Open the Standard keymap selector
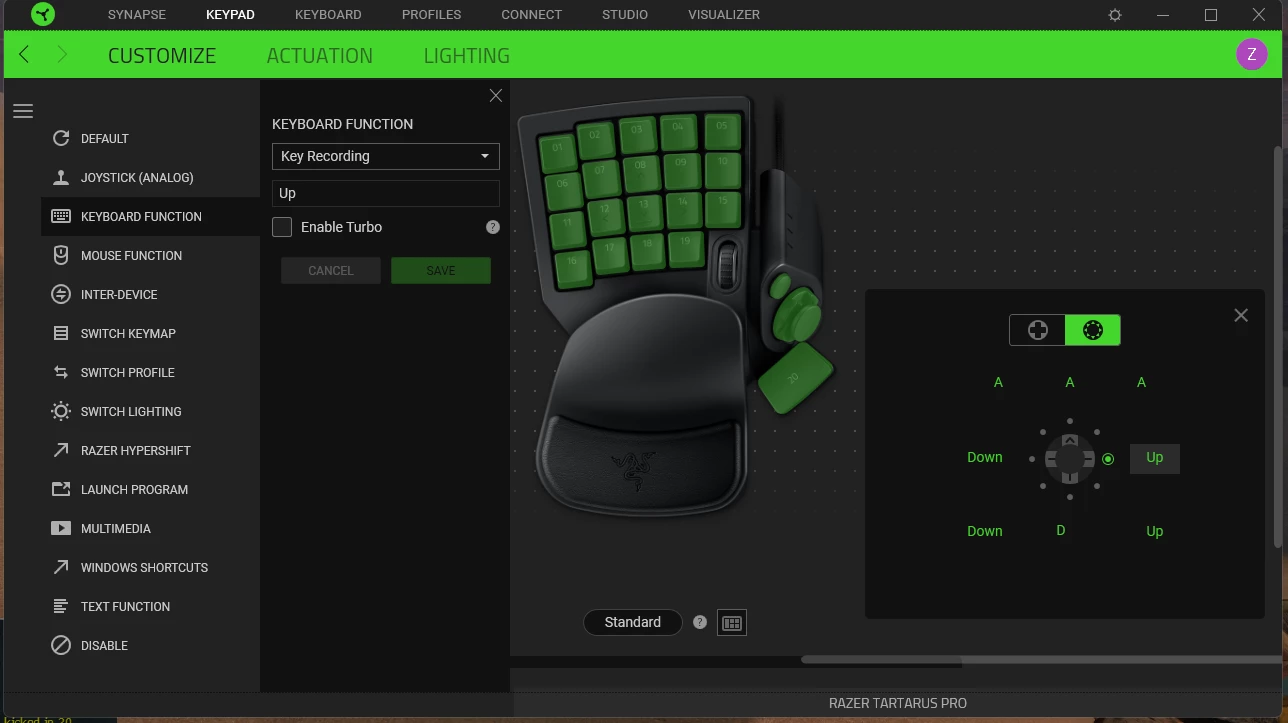 632,622
